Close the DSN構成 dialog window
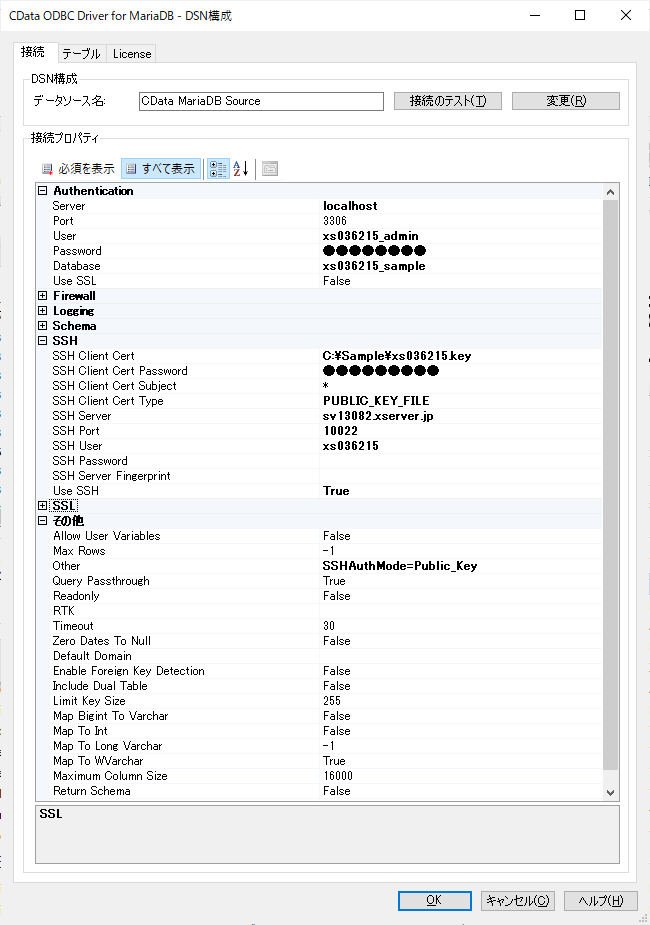The height and width of the screenshot is (925, 650). [626, 15]
